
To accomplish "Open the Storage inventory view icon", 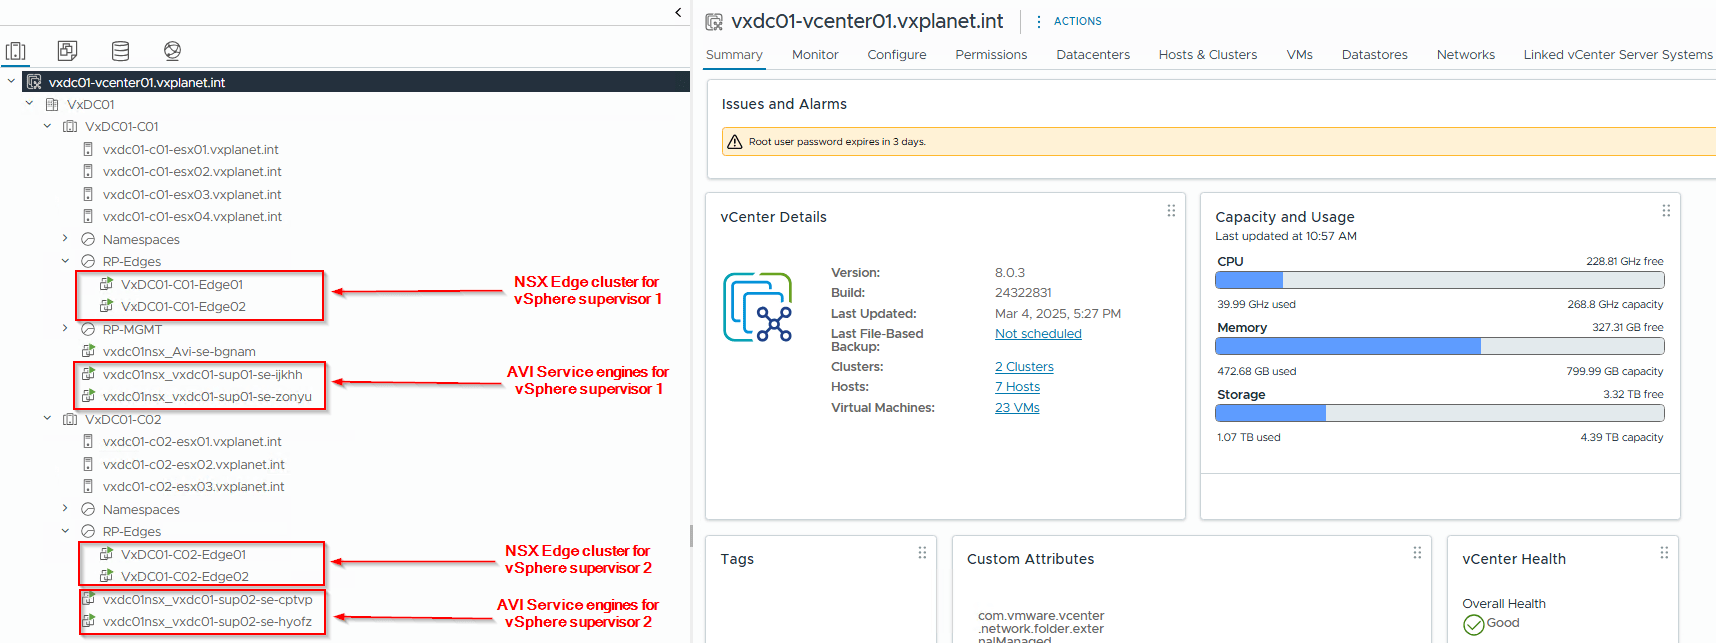I will (120, 50).
